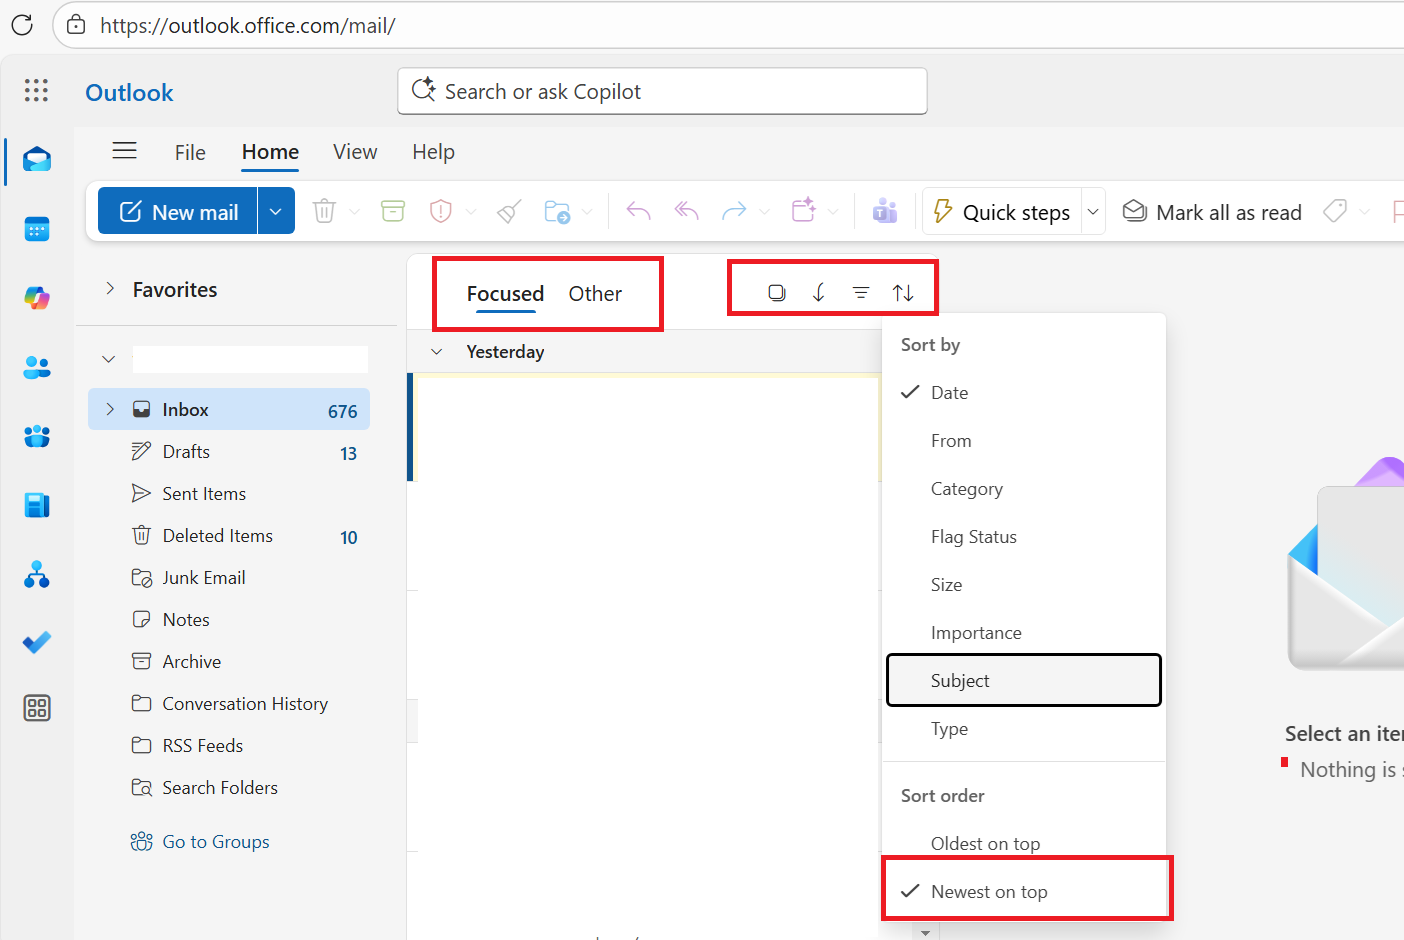The height and width of the screenshot is (940, 1404).
Task: Click the Search or ask Copilot field
Action: point(662,91)
